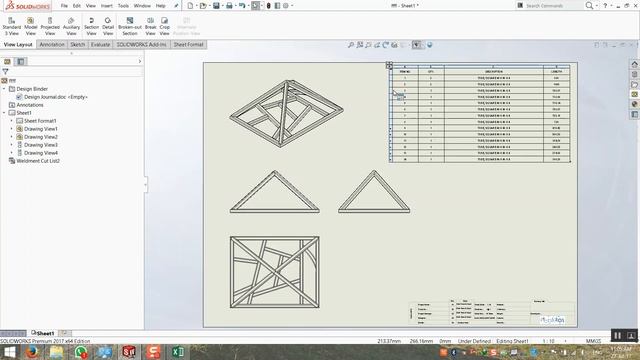Open the New document dropdown arrow
This screenshot has height=360, width=640.
point(196,6)
